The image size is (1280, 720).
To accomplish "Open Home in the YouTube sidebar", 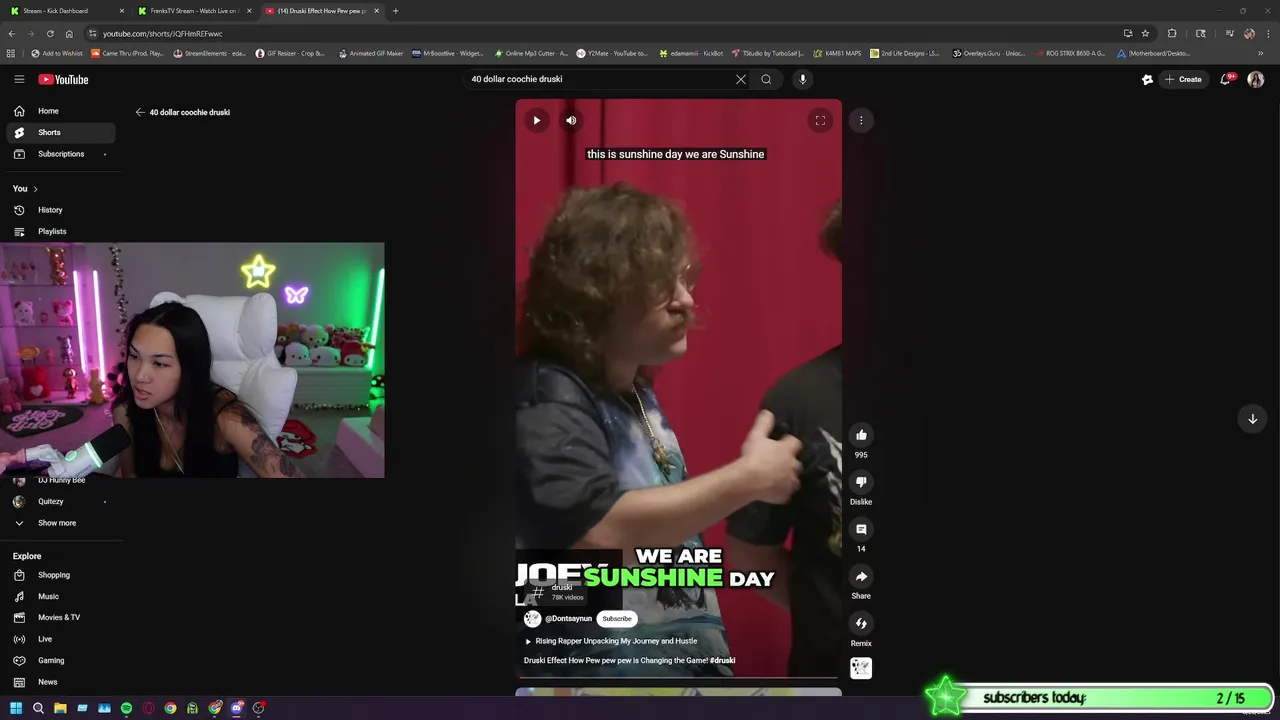I will tap(60, 111).
